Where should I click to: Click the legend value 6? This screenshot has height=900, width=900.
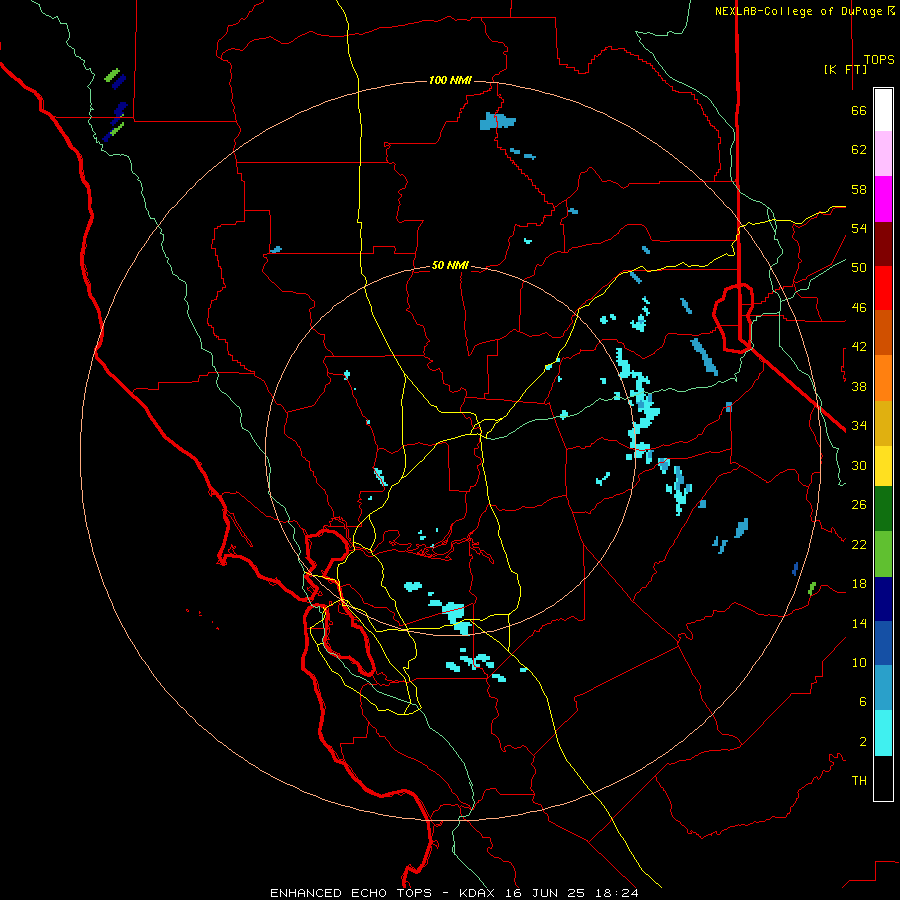863,702
